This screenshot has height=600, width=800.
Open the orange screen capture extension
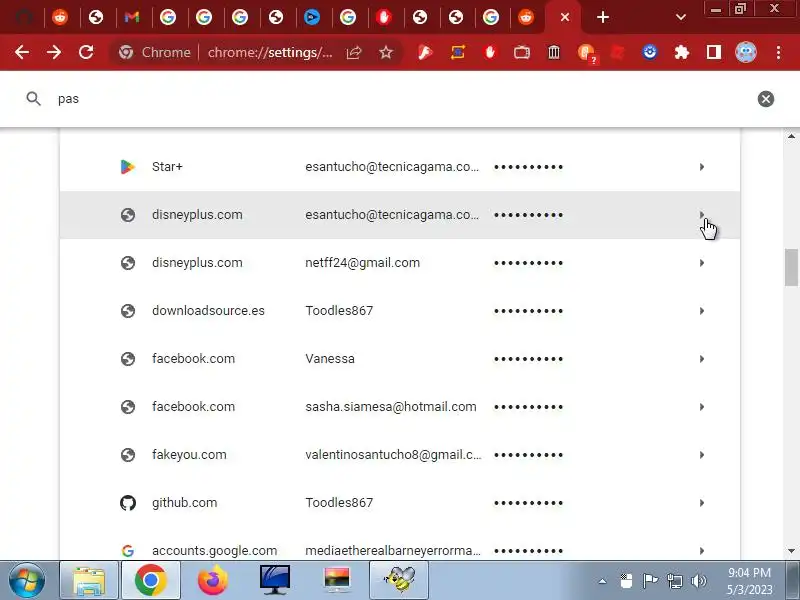(458, 52)
